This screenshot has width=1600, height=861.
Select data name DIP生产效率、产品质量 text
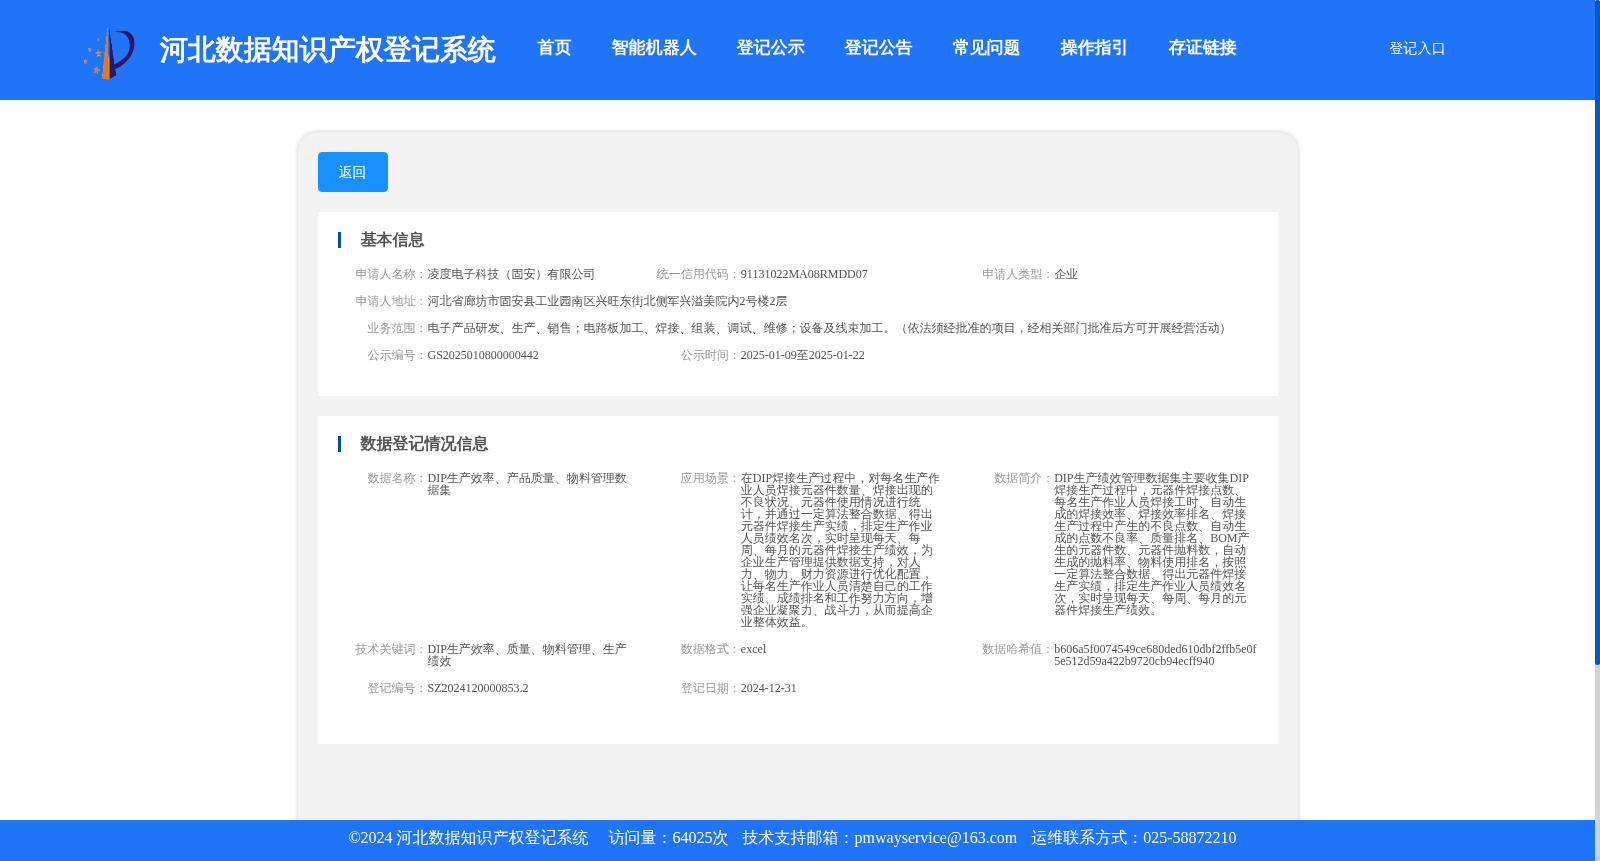pos(527,484)
